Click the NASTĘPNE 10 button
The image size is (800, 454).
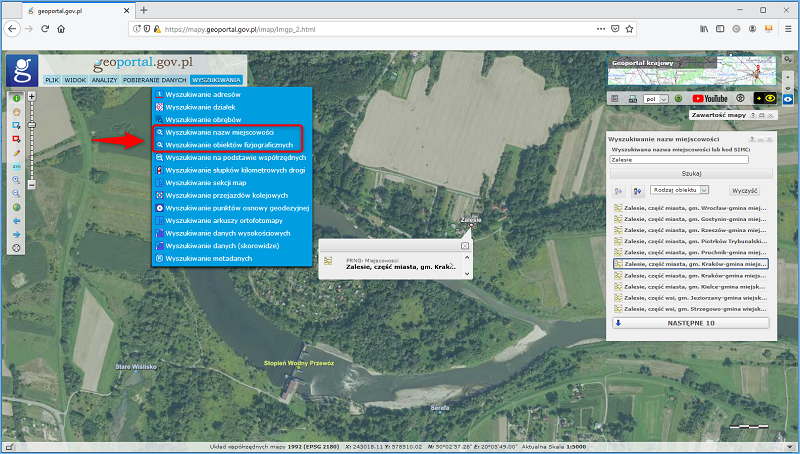(689, 323)
